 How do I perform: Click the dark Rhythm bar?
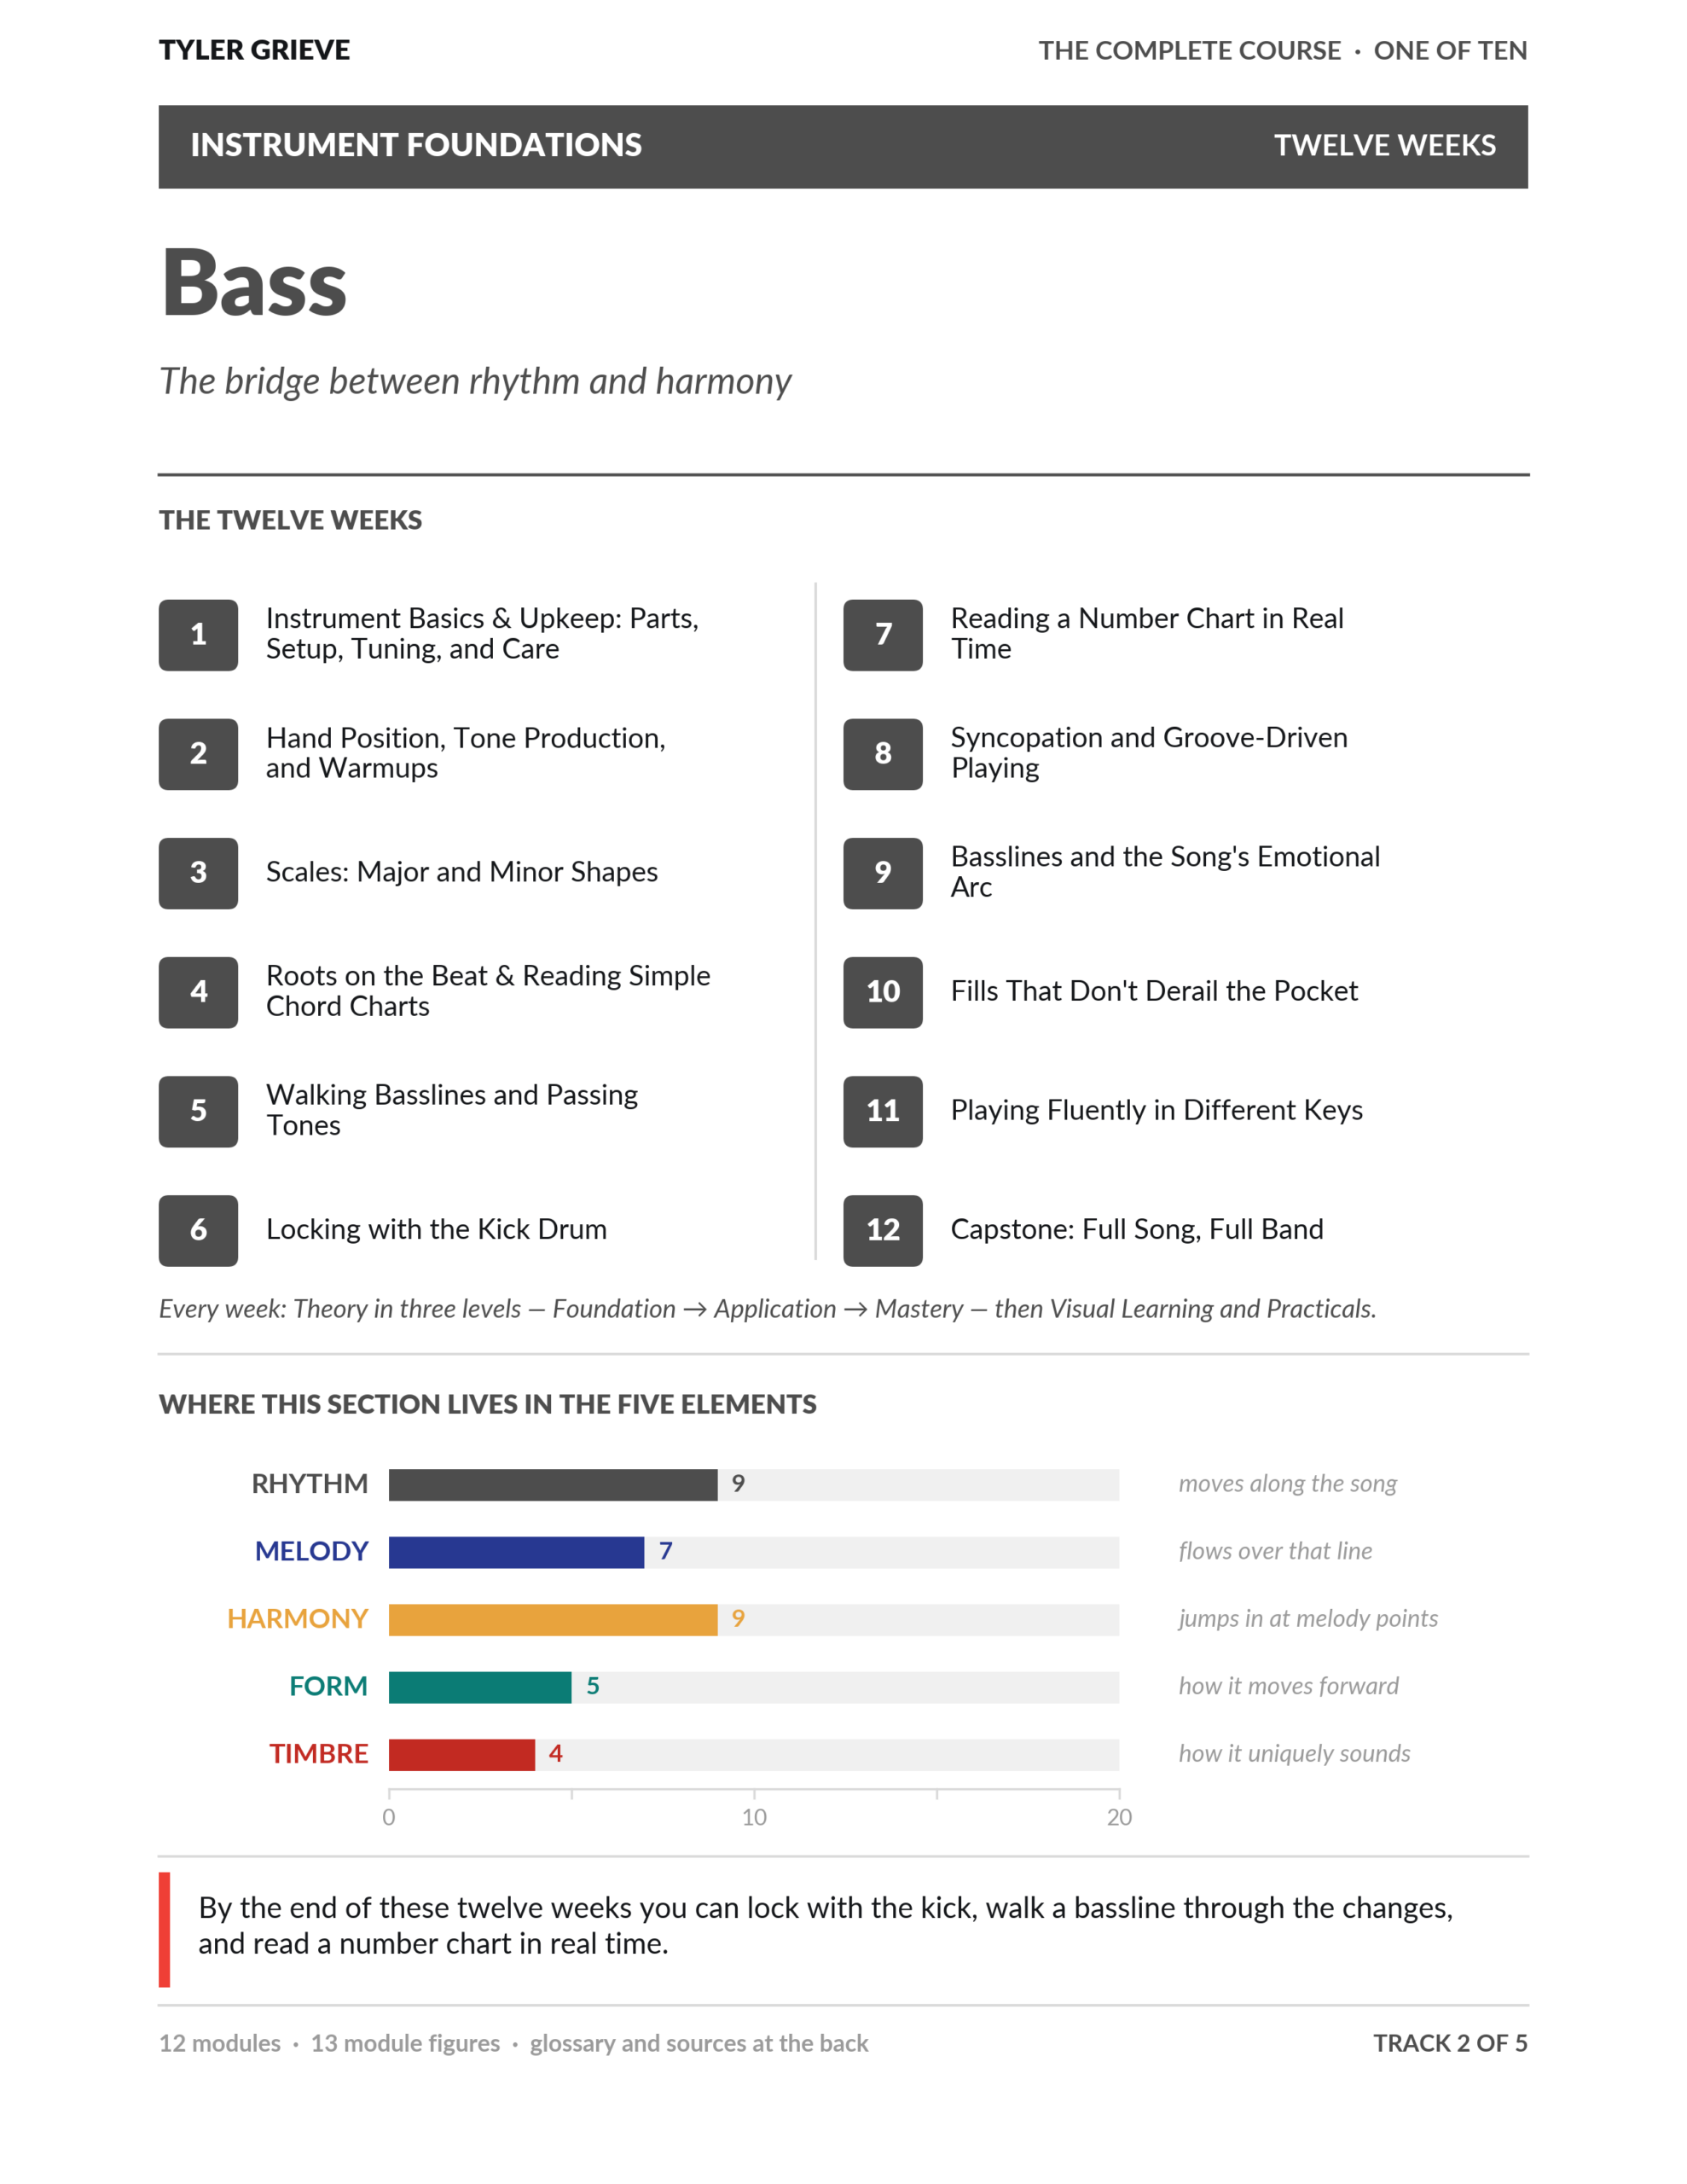[553, 1484]
